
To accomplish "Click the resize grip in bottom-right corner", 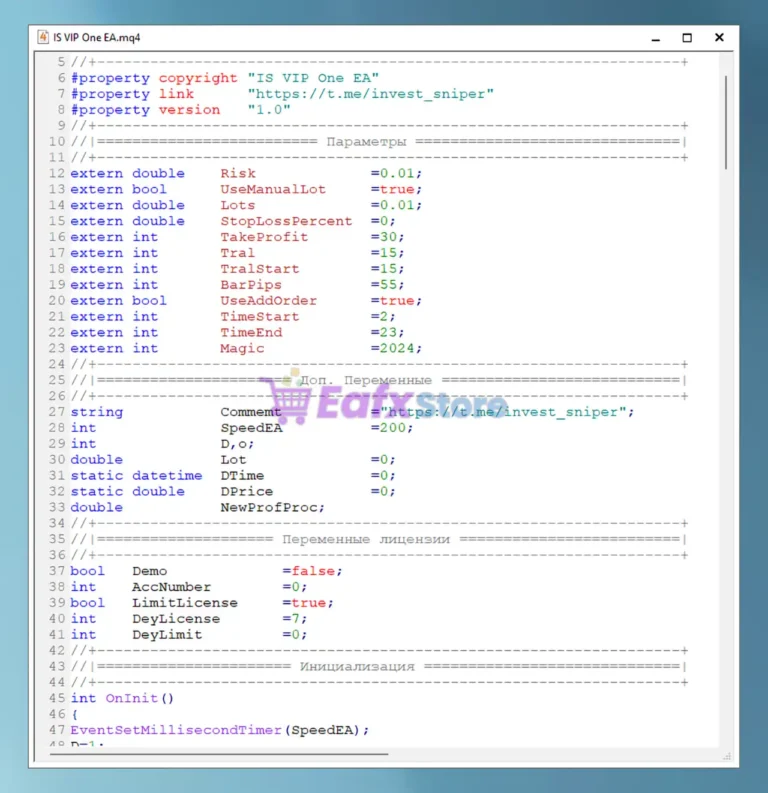I will (727, 756).
